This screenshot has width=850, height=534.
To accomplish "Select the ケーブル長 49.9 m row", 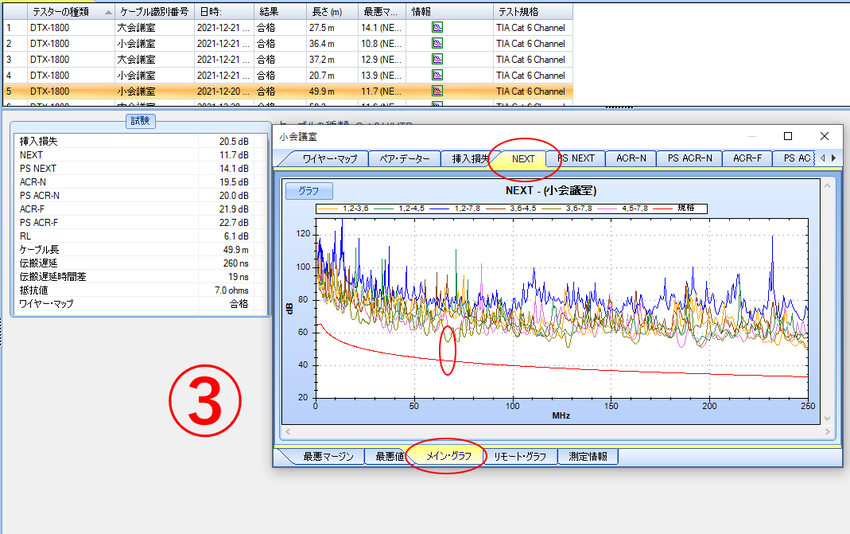I will 140,250.
